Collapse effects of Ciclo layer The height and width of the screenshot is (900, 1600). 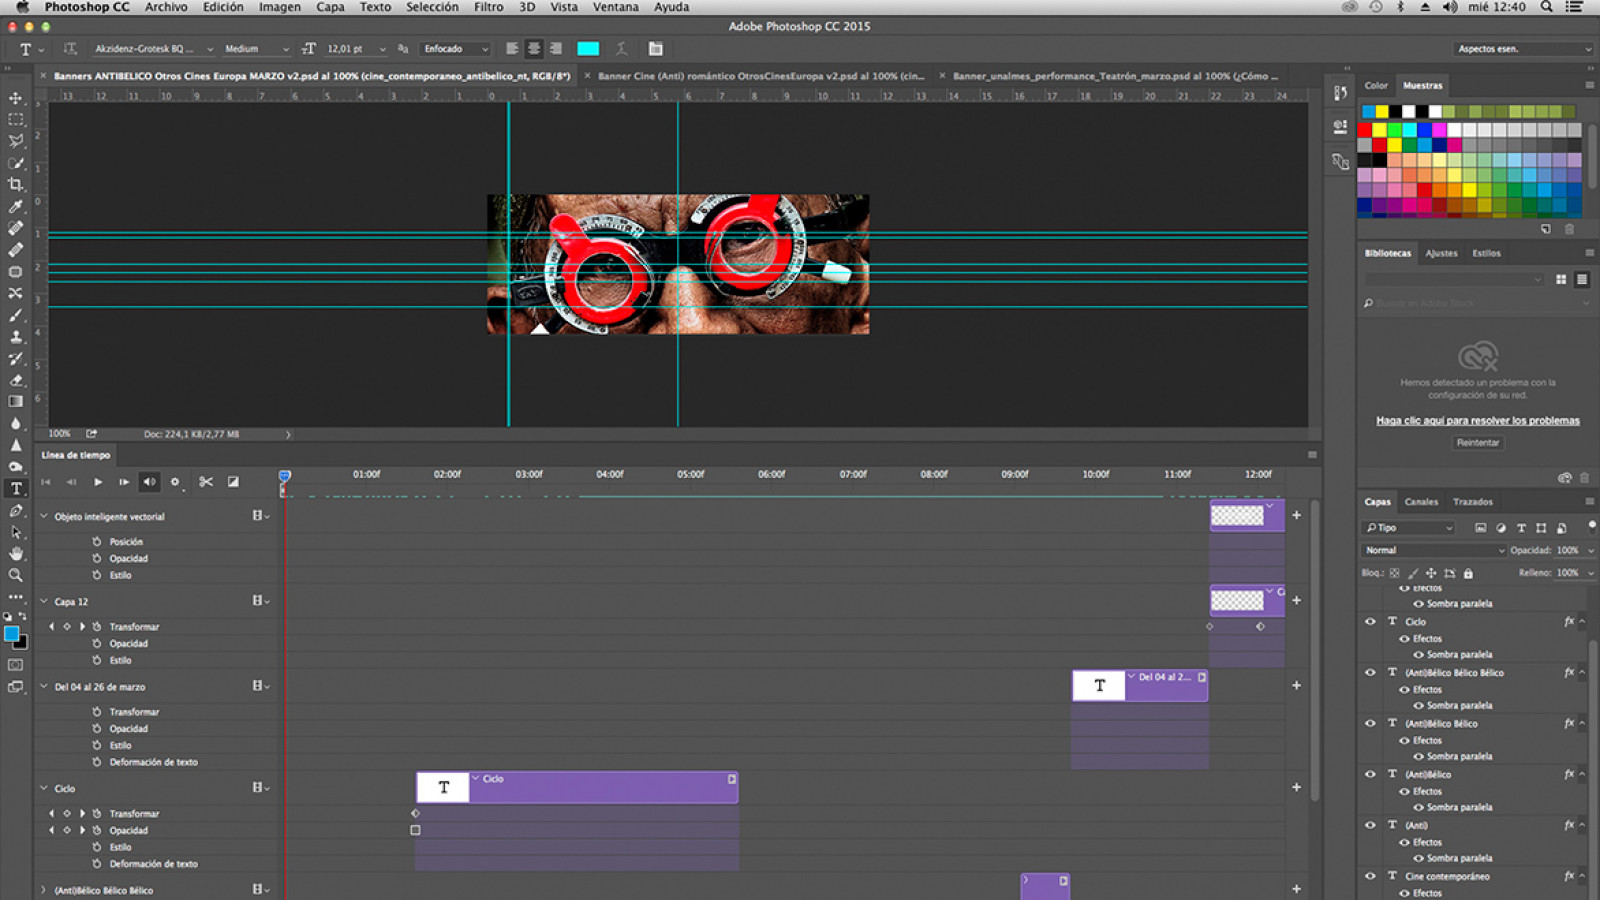coord(1582,621)
